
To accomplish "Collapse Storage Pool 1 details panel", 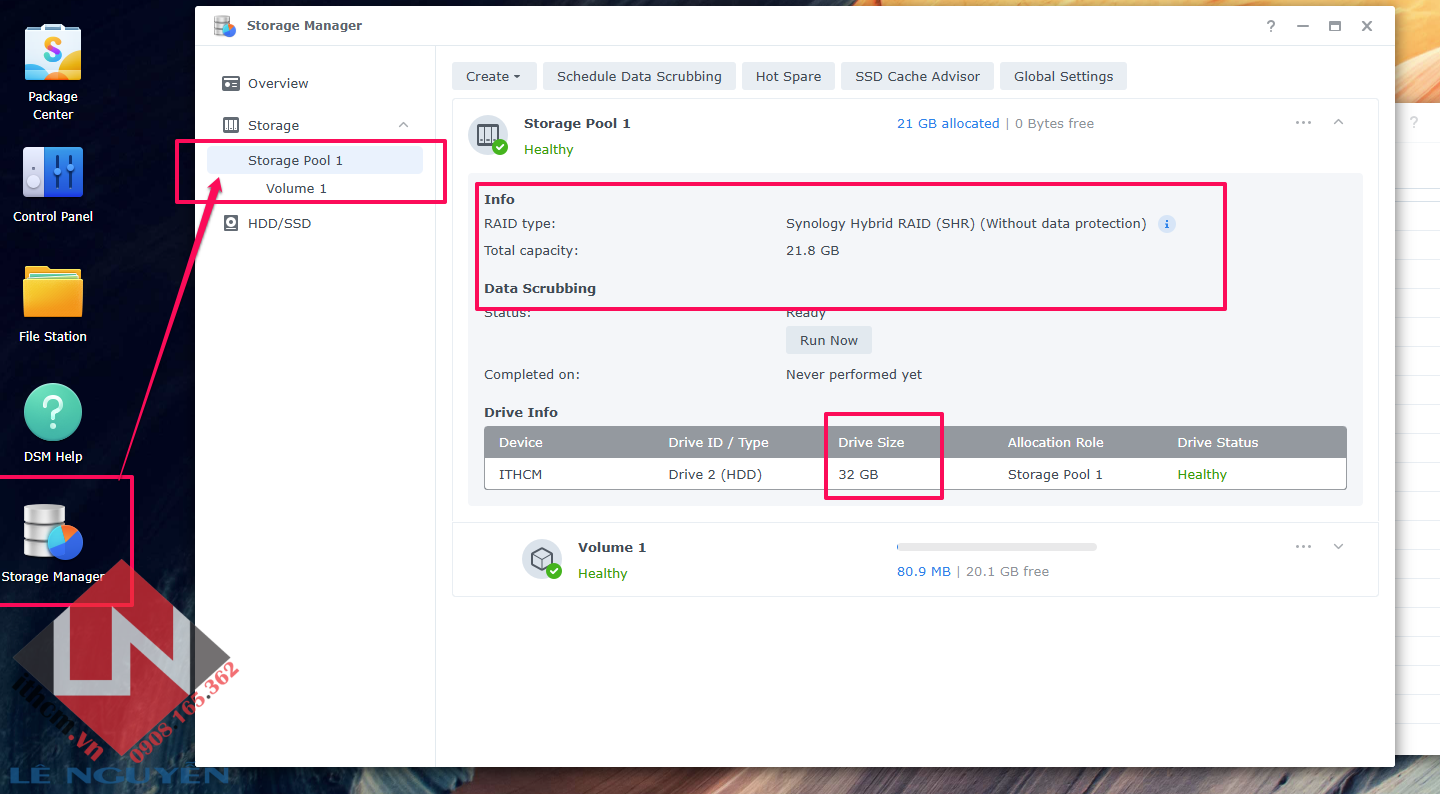I will tap(1339, 122).
